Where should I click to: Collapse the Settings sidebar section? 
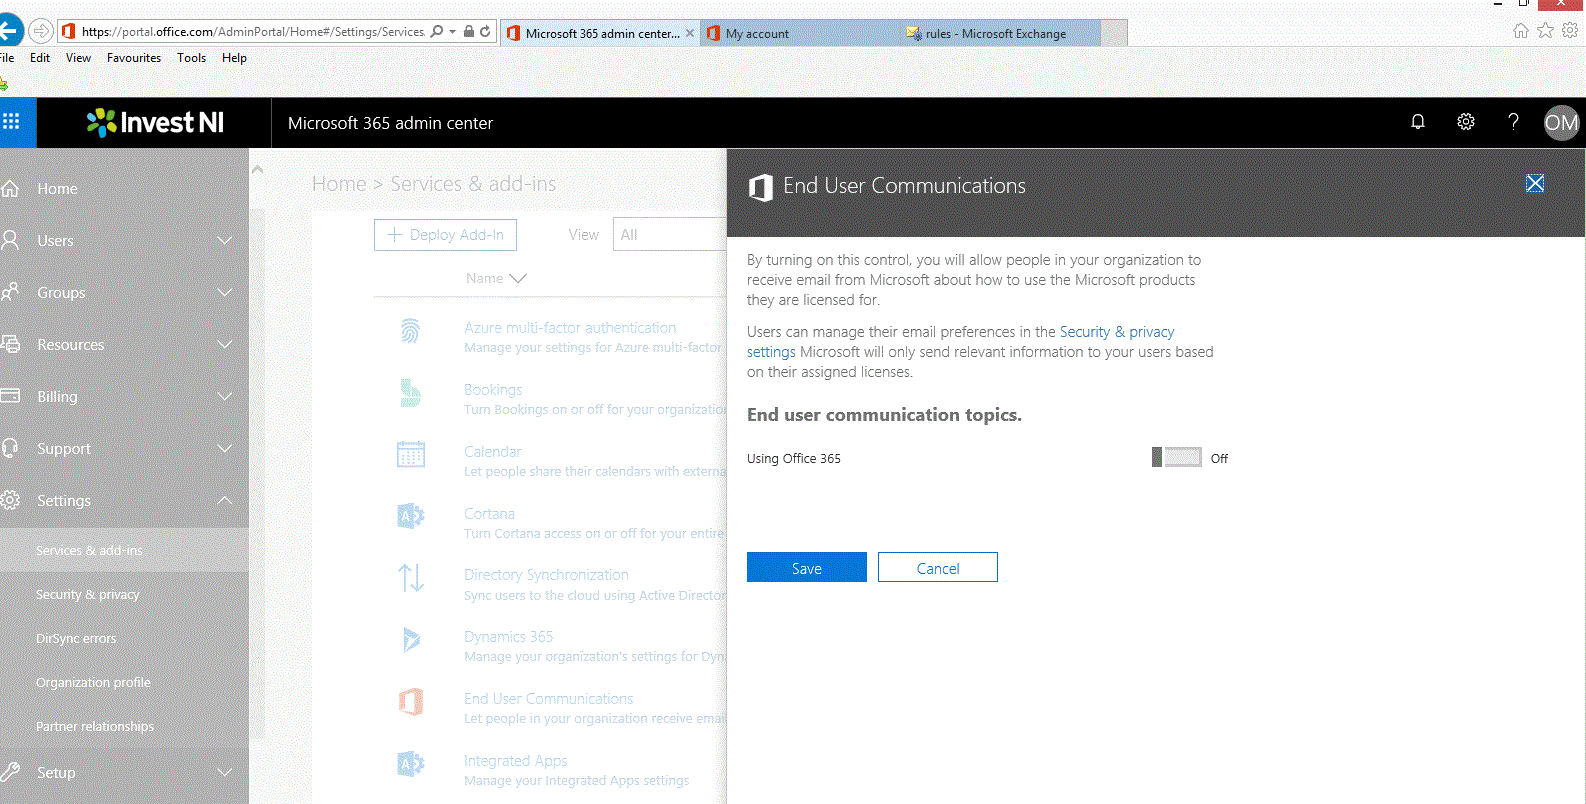224,501
